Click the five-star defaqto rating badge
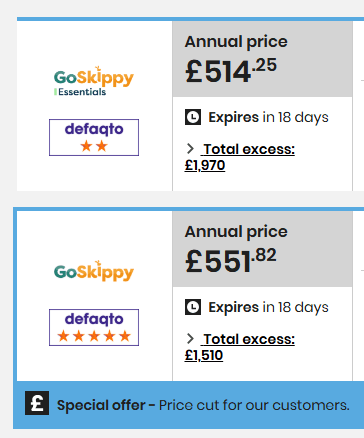 click(94, 327)
